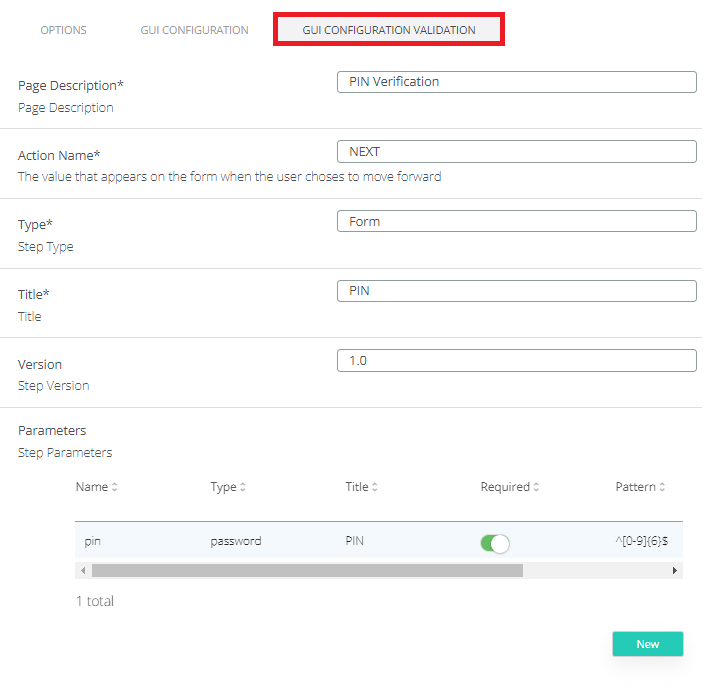The height and width of the screenshot is (688, 711).
Task: Toggle the Required switch for pin
Action: (495, 543)
